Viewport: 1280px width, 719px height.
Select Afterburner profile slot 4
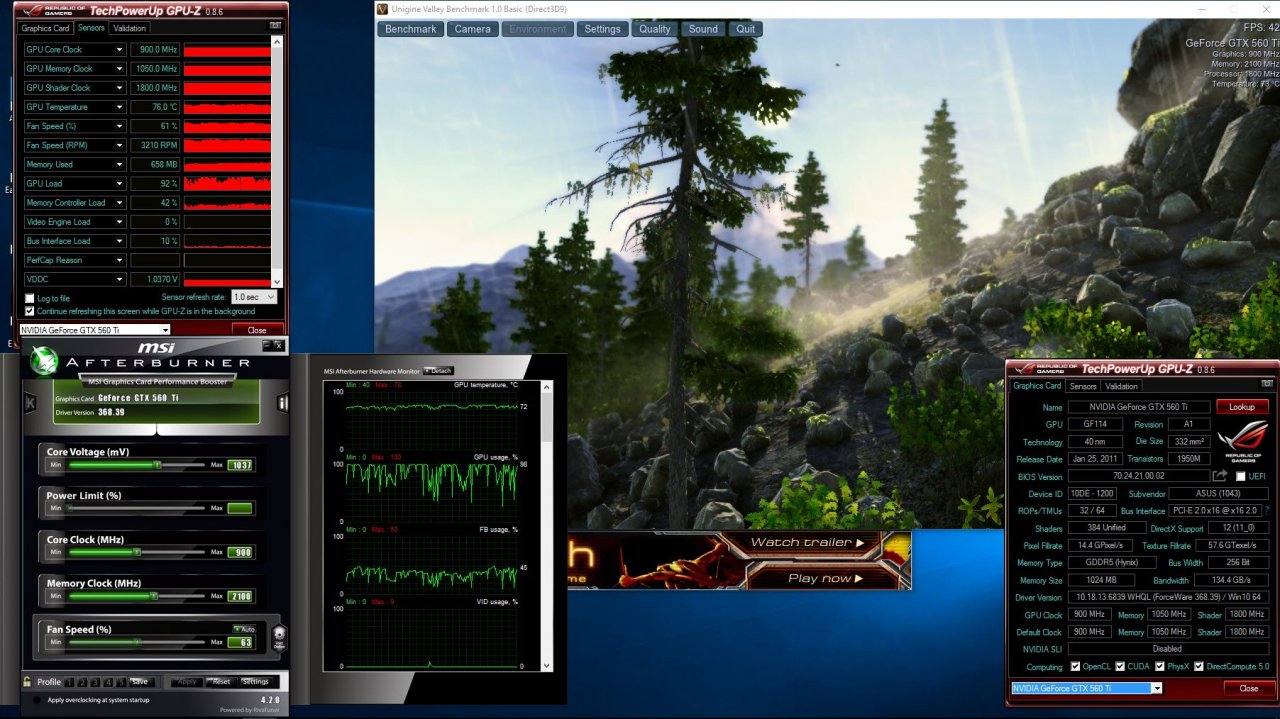[x=110, y=681]
